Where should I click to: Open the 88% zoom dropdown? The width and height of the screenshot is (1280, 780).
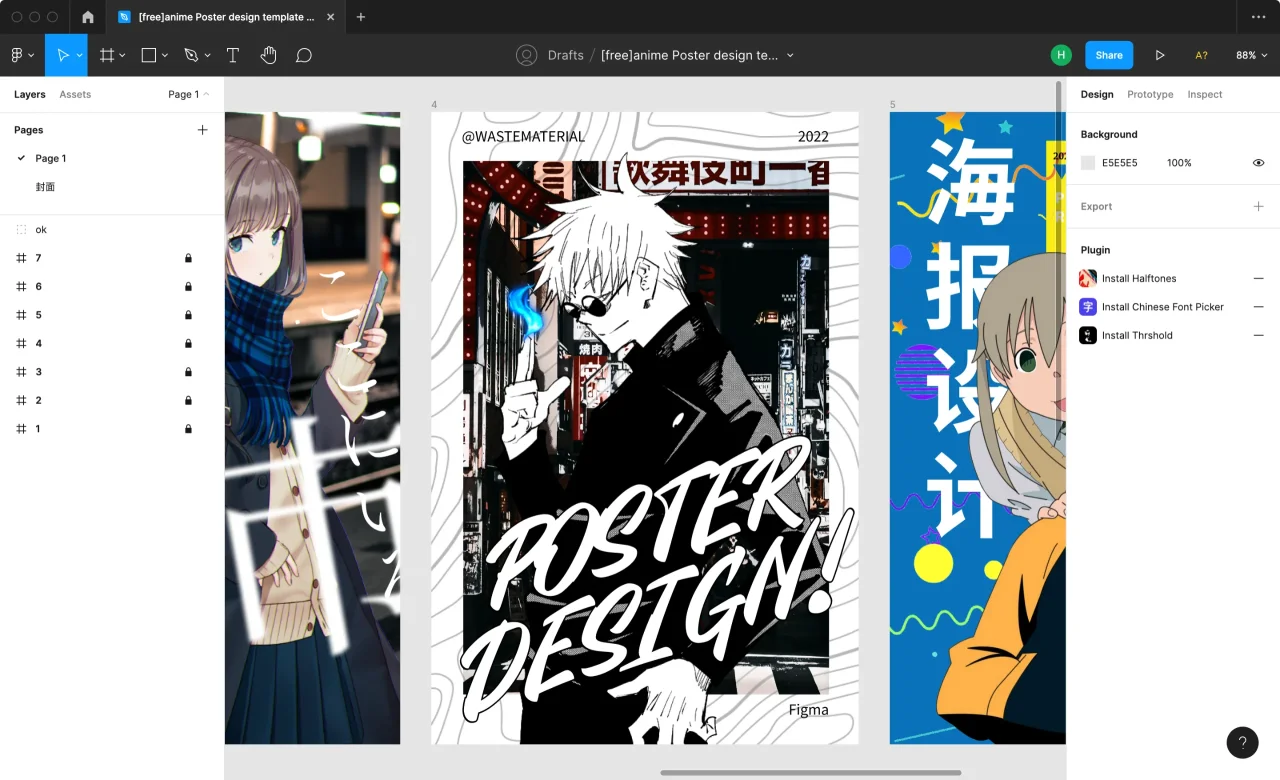click(1251, 55)
